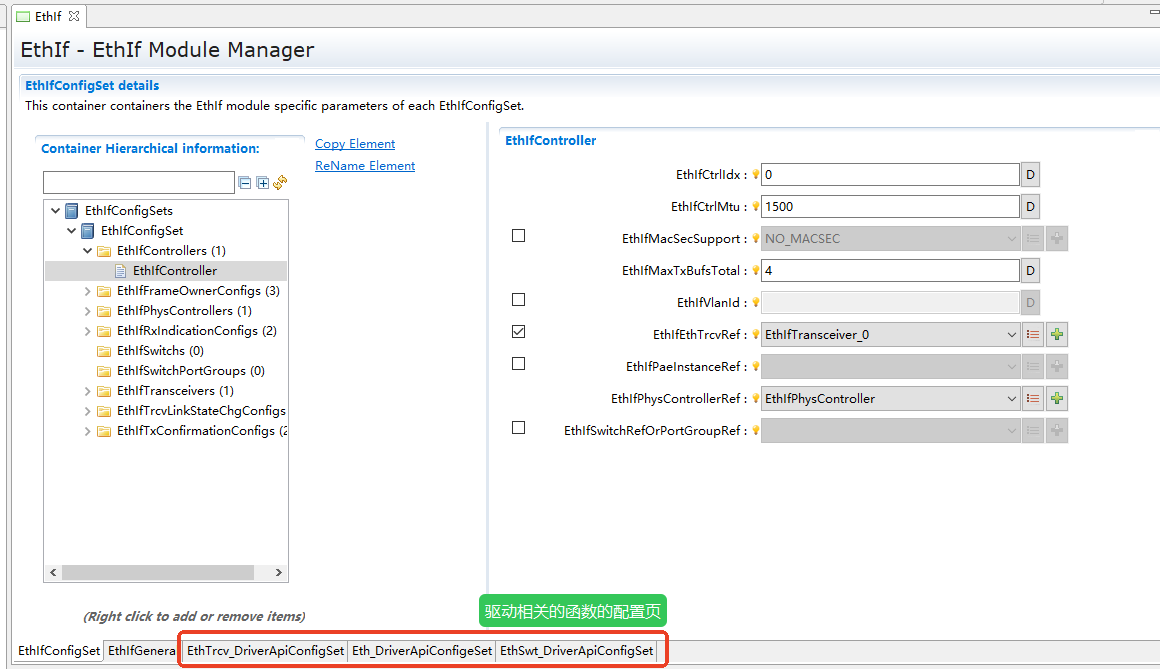The image size is (1160, 669).
Task: Click the collapse-all tree icon
Action: [244, 182]
